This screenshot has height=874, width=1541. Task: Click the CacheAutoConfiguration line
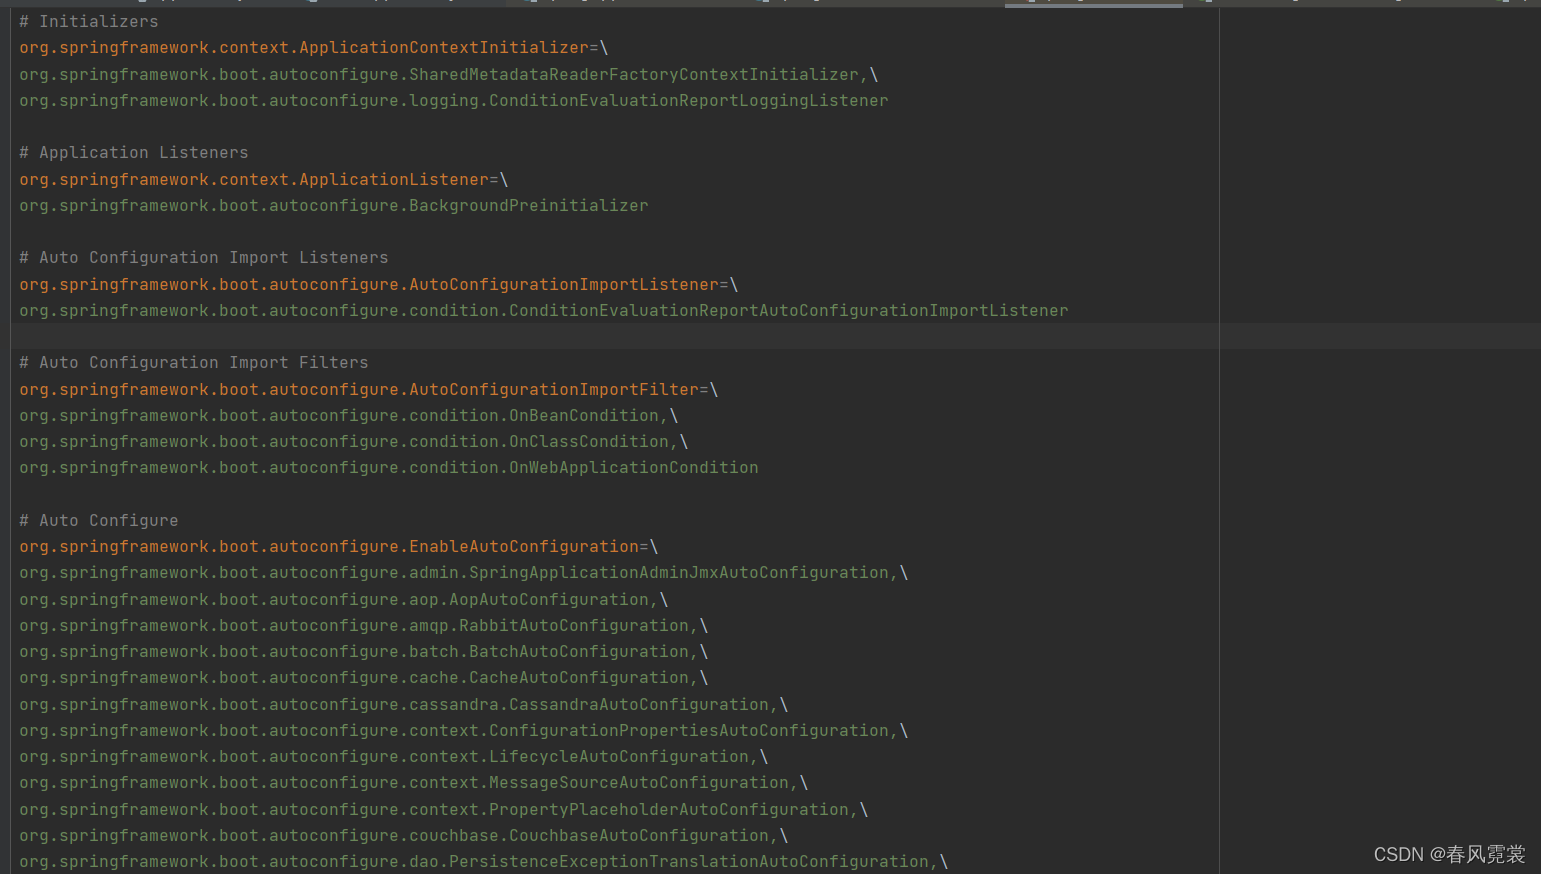364,677
